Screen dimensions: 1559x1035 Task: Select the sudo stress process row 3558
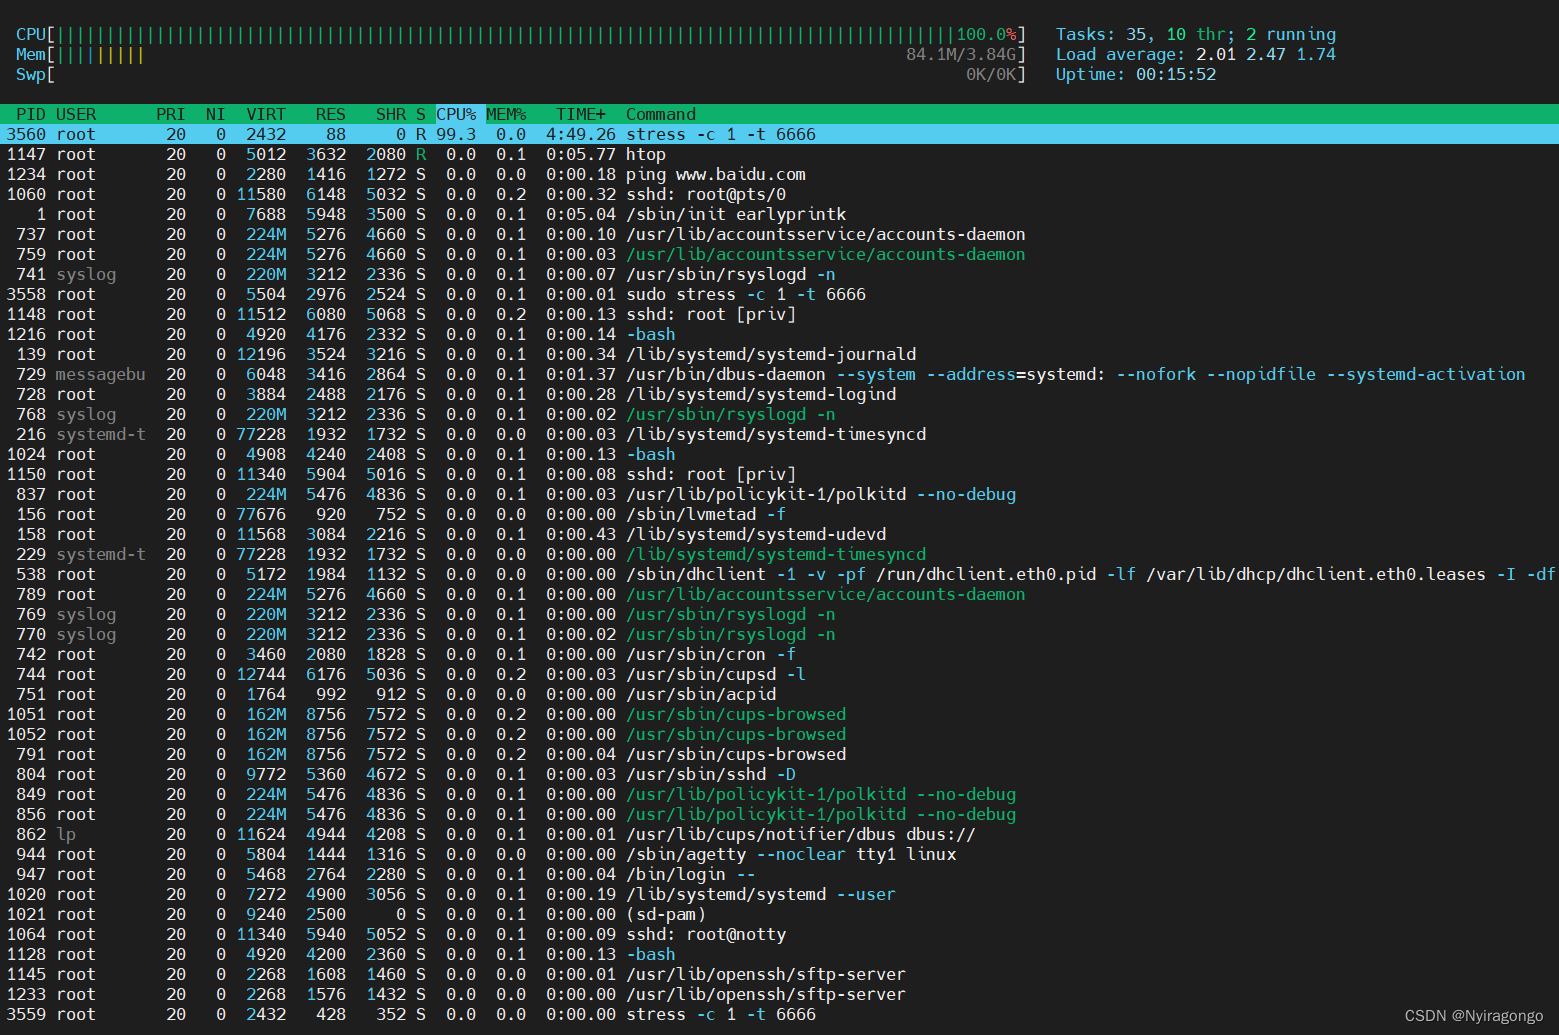(x=779, y=294)
